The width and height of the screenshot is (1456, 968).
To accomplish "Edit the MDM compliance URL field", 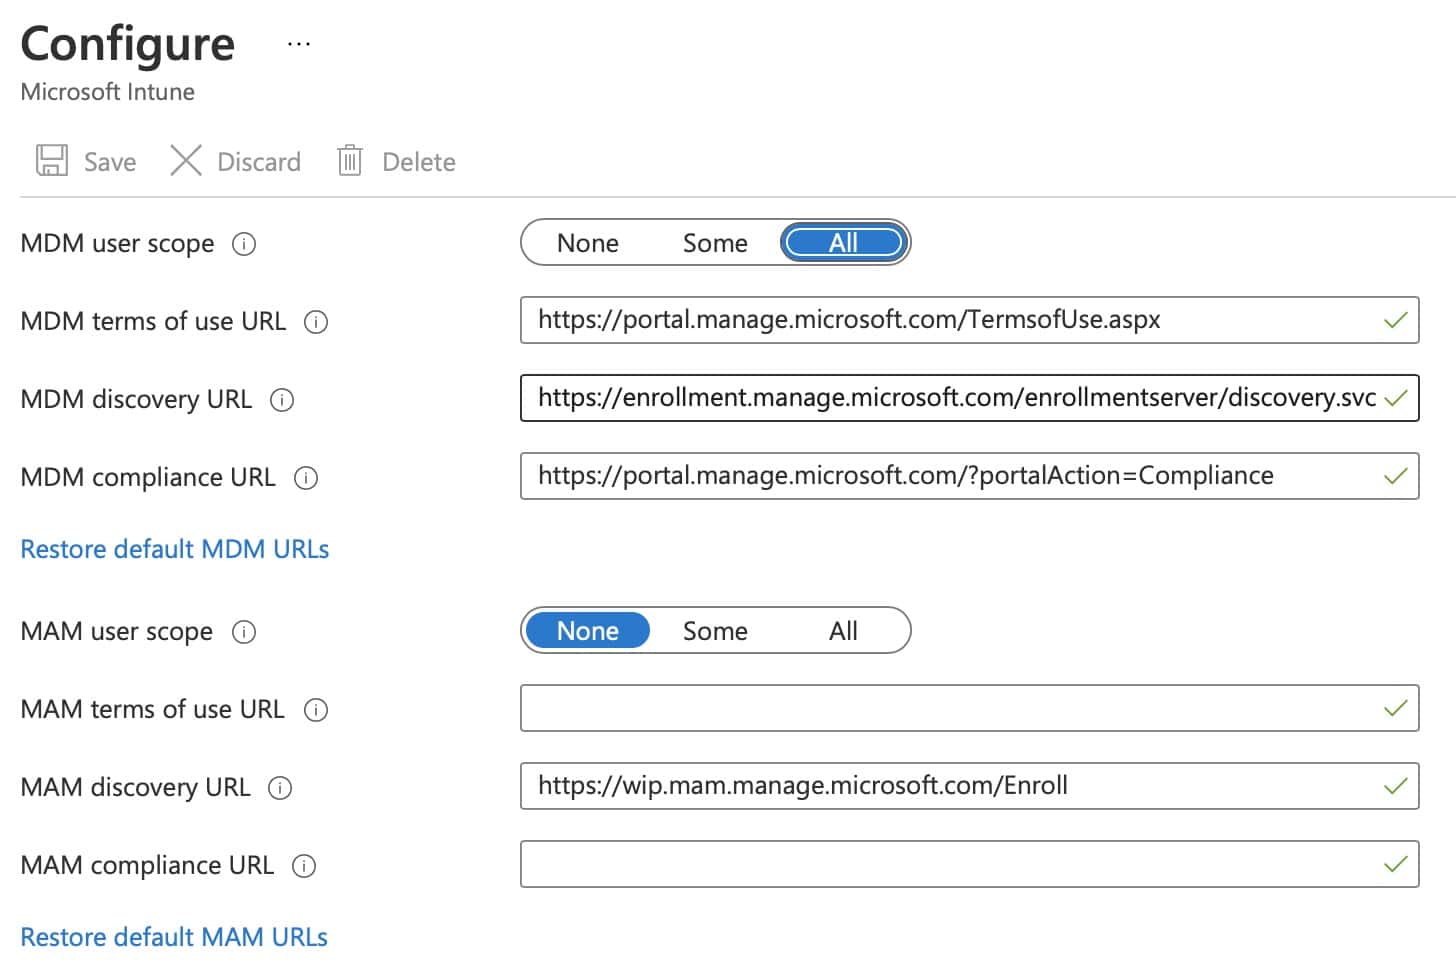I will (969, 476).
